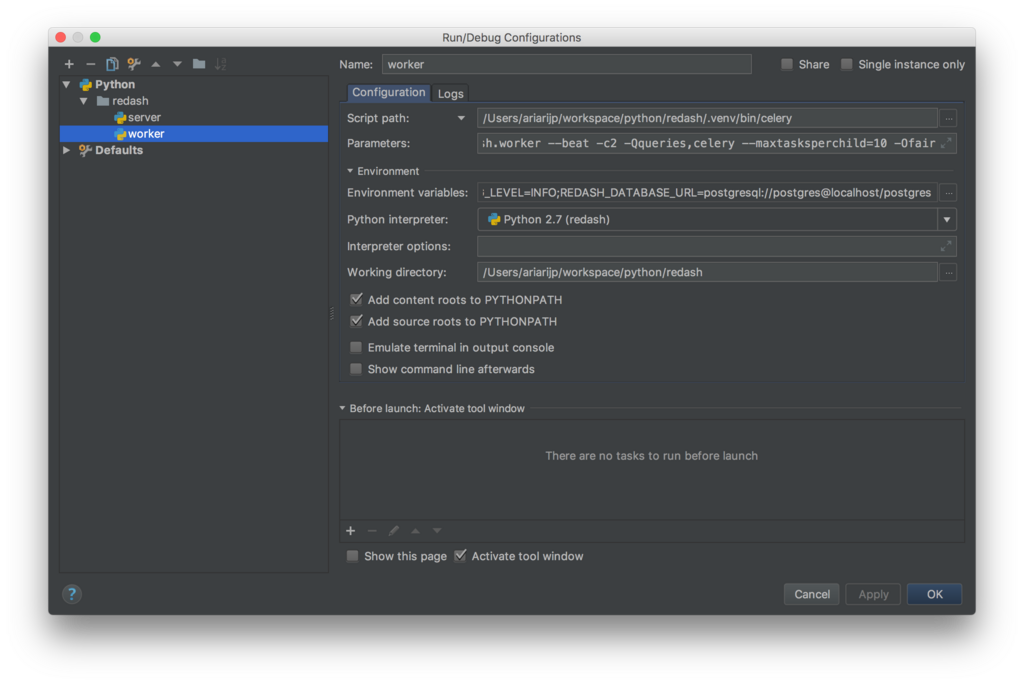Uncheck Add source roots to PYTHONPATH
The height and width of the screenshot is (684, 1024).
click(356, 321)
